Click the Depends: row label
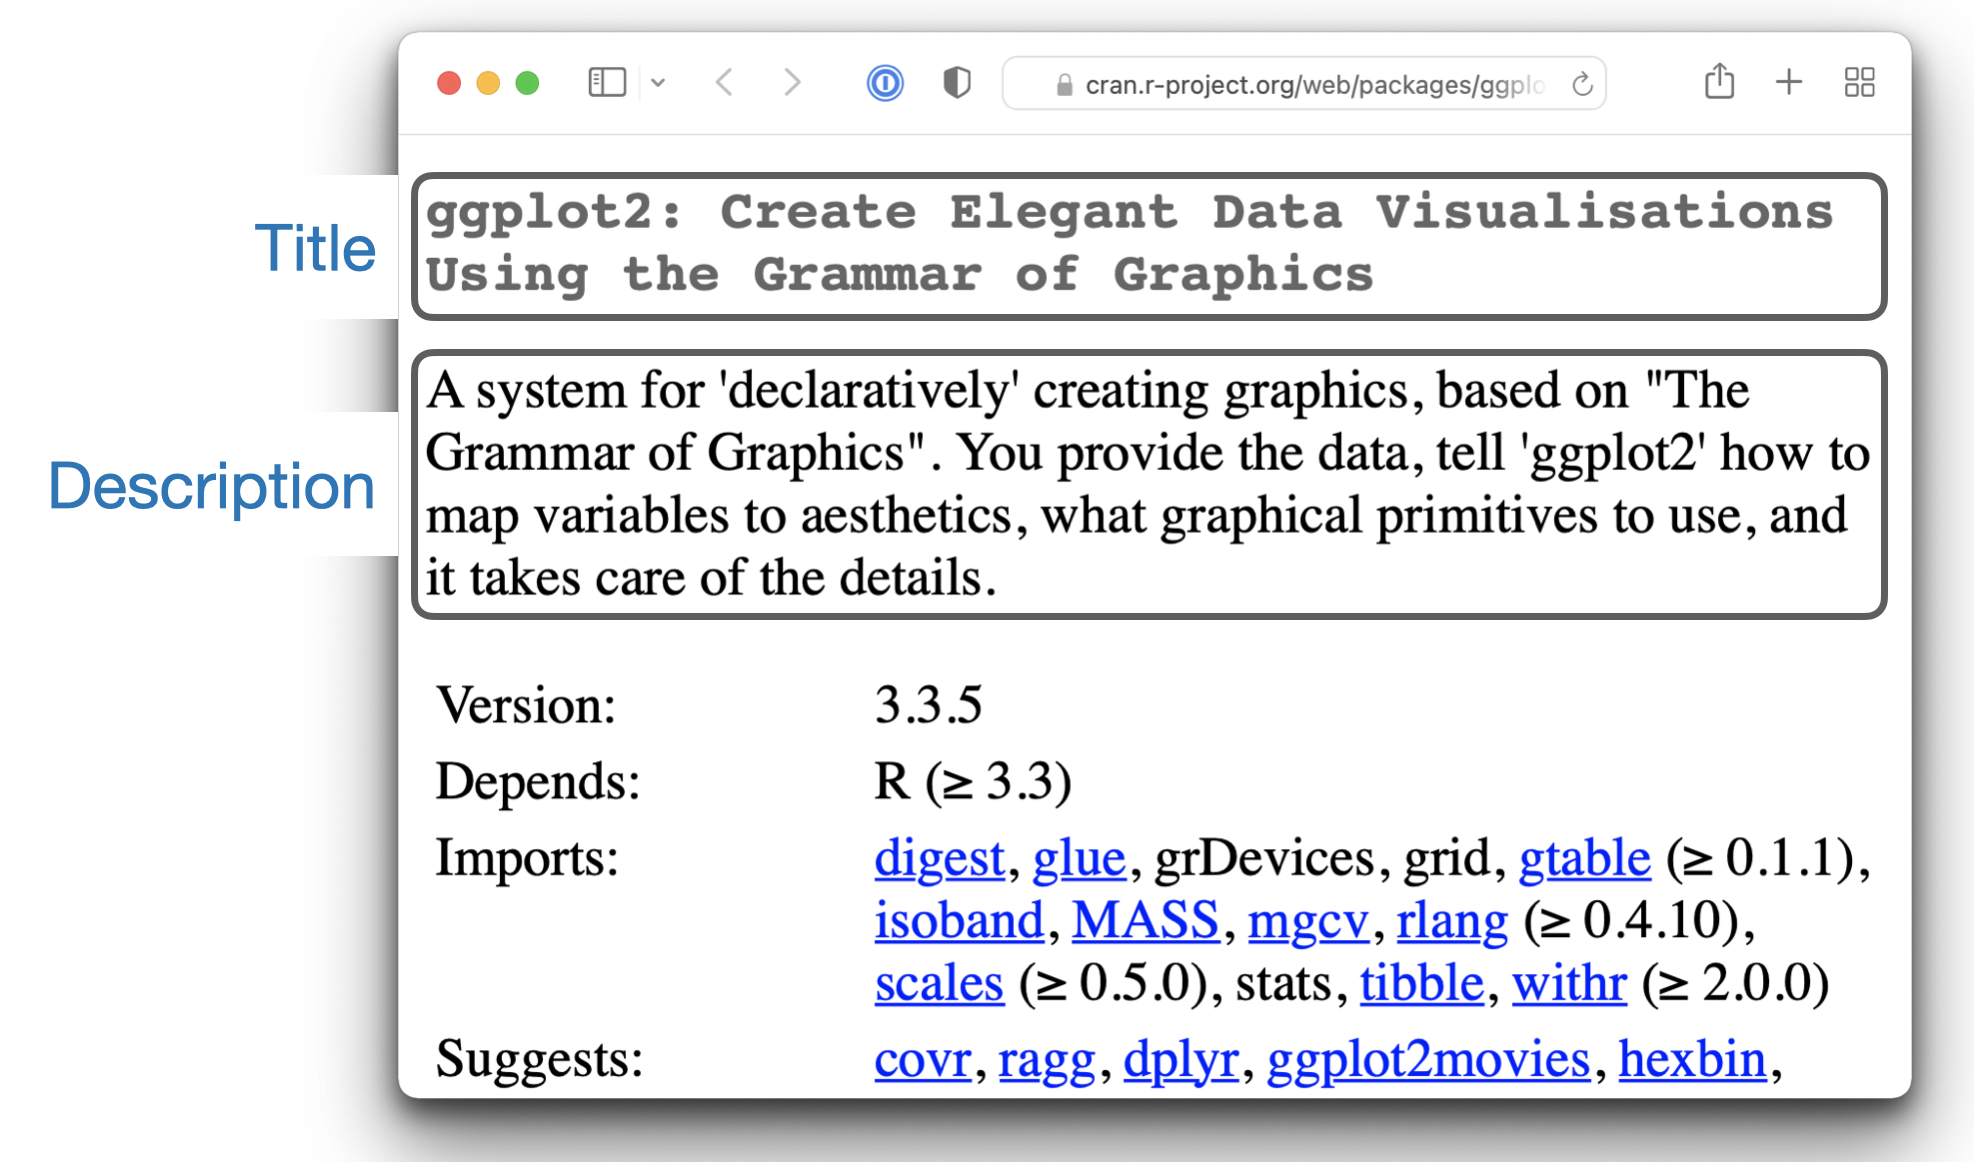1974x1162 pixels. (538, 782)
